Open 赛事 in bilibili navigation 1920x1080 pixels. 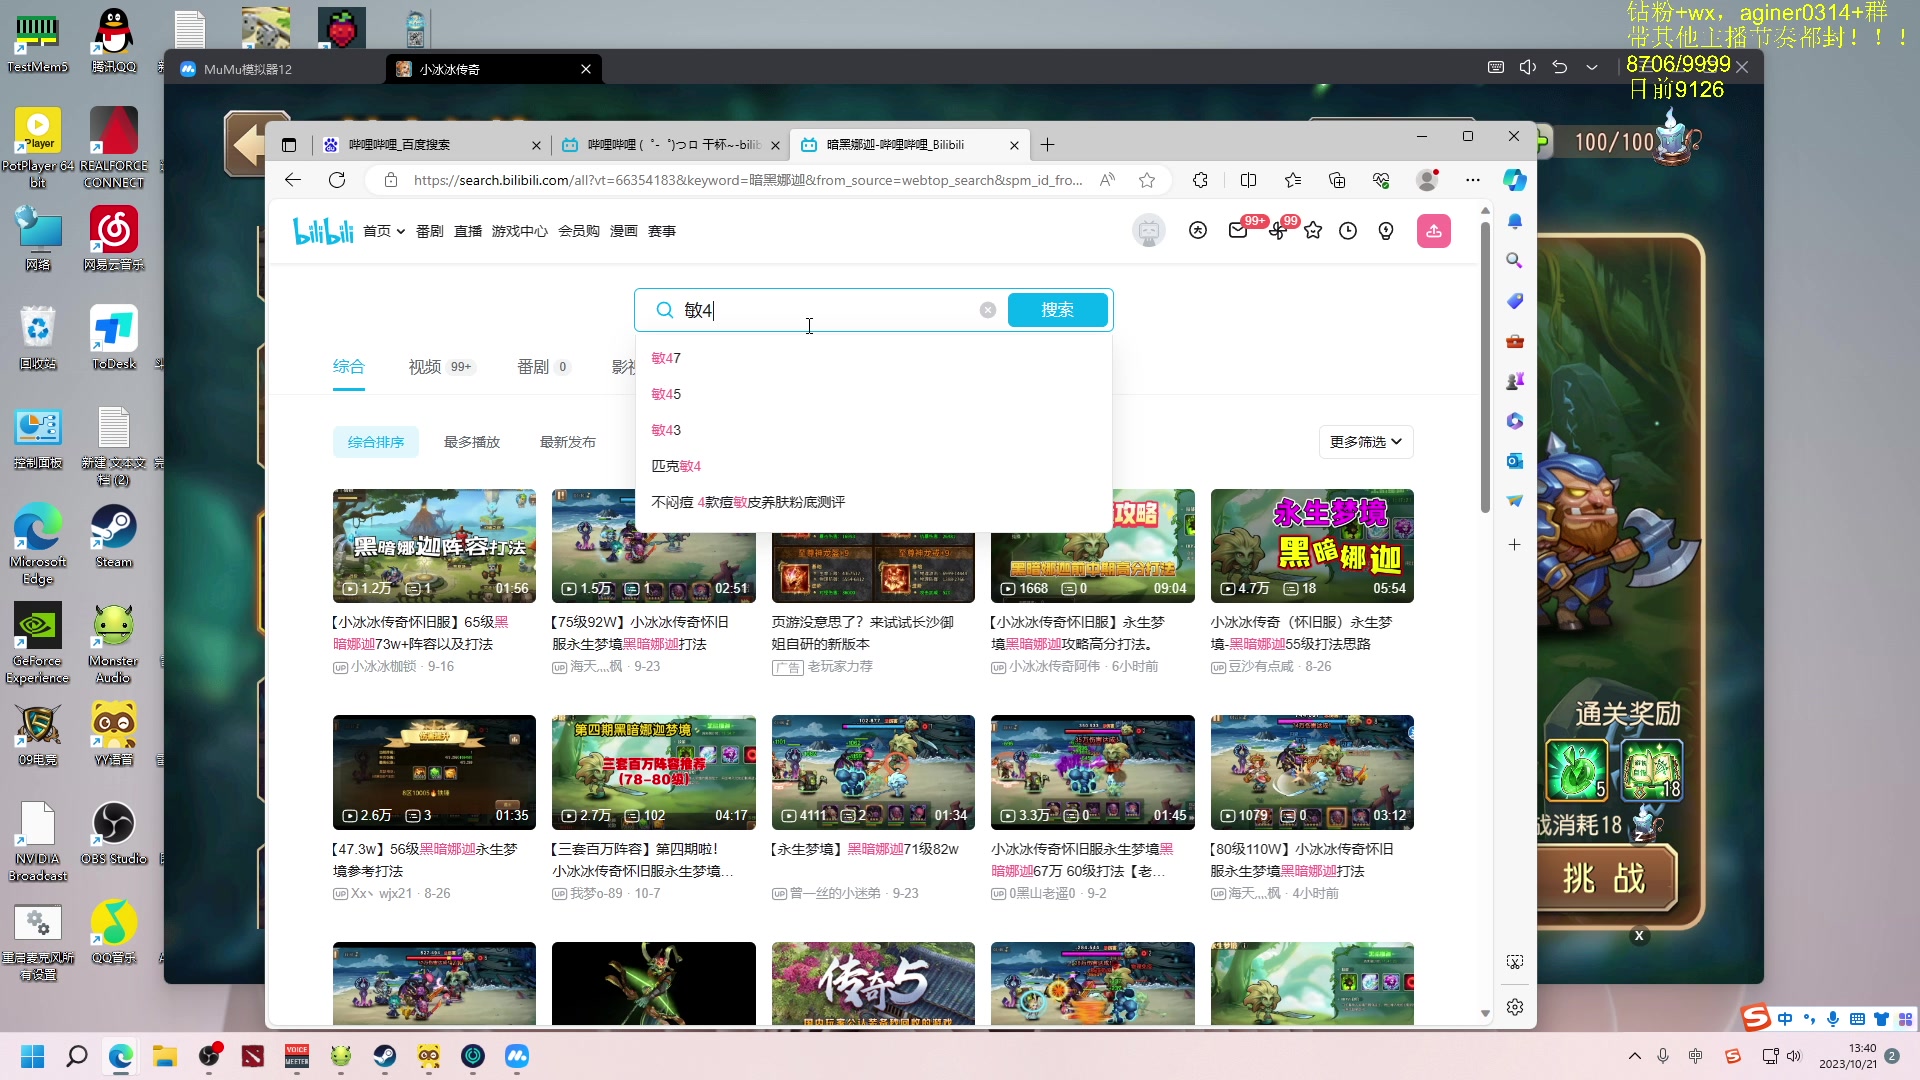[662, 231]
